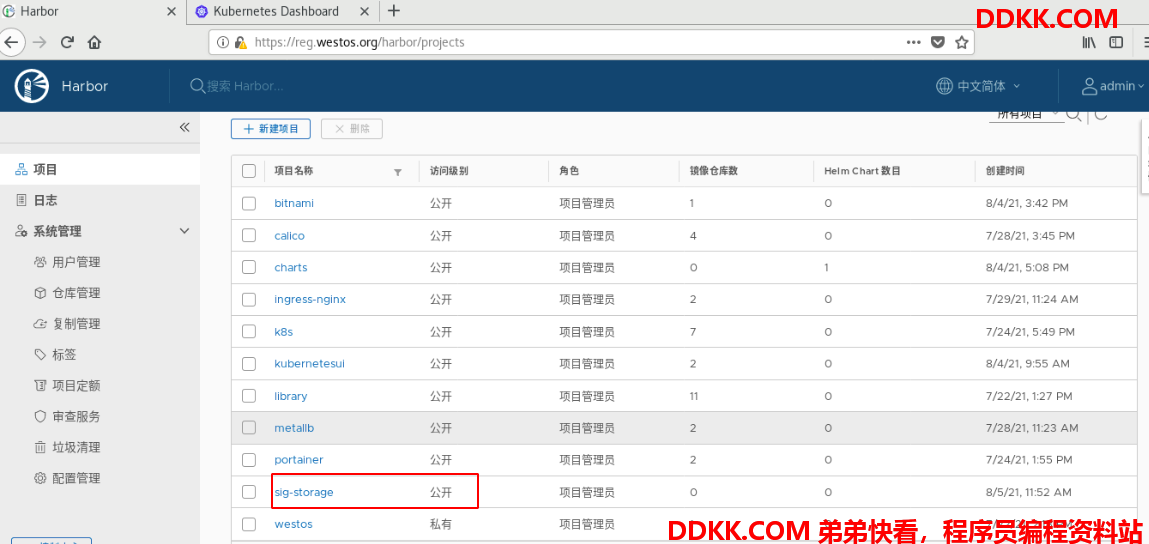
Task: Click the project search magnifier icon
Action: pos(1074,114)
